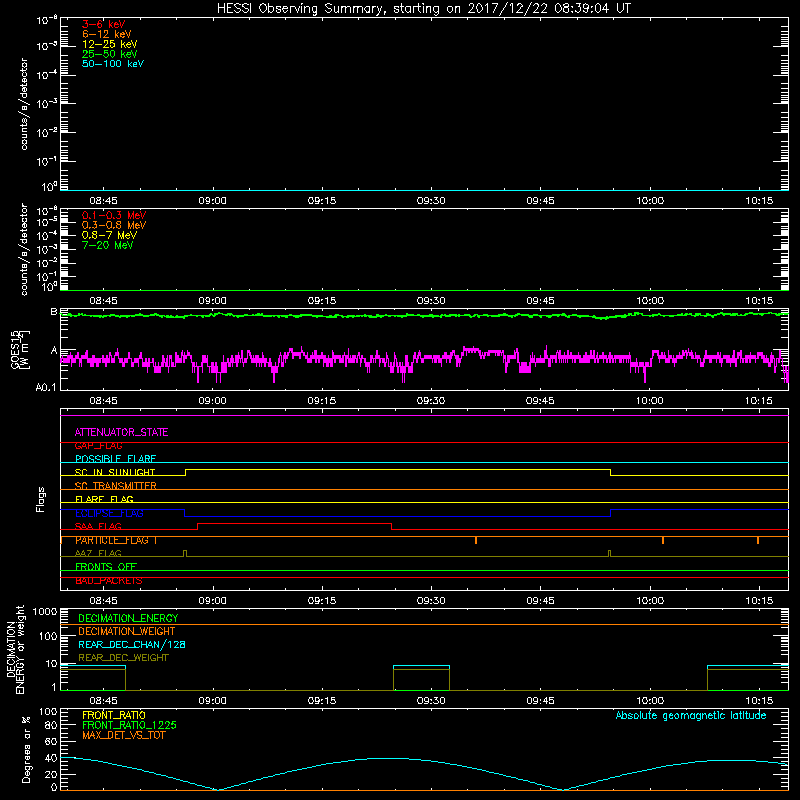Pick the SAA_FLAG label
Image resolution: width=800 pixels, height=800 pixels.
98,526
